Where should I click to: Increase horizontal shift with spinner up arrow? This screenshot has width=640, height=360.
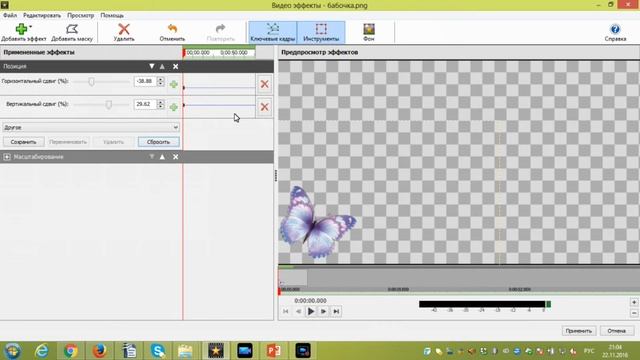pos(161,79)
